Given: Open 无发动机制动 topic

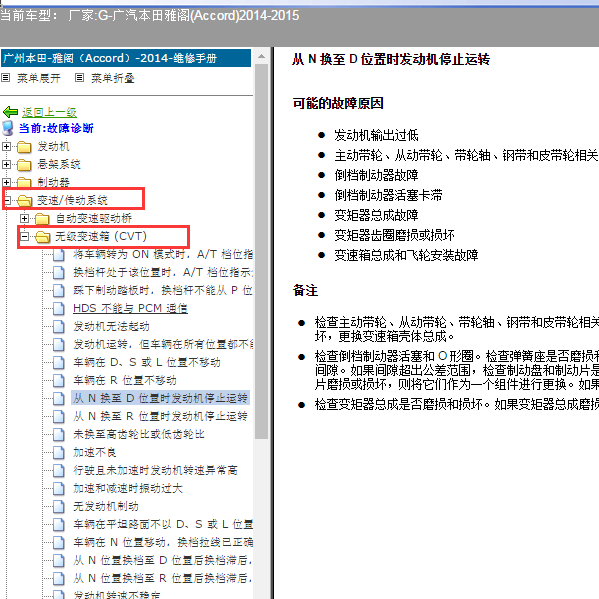Looking at the screenshot, I should (x=105, y=506).
